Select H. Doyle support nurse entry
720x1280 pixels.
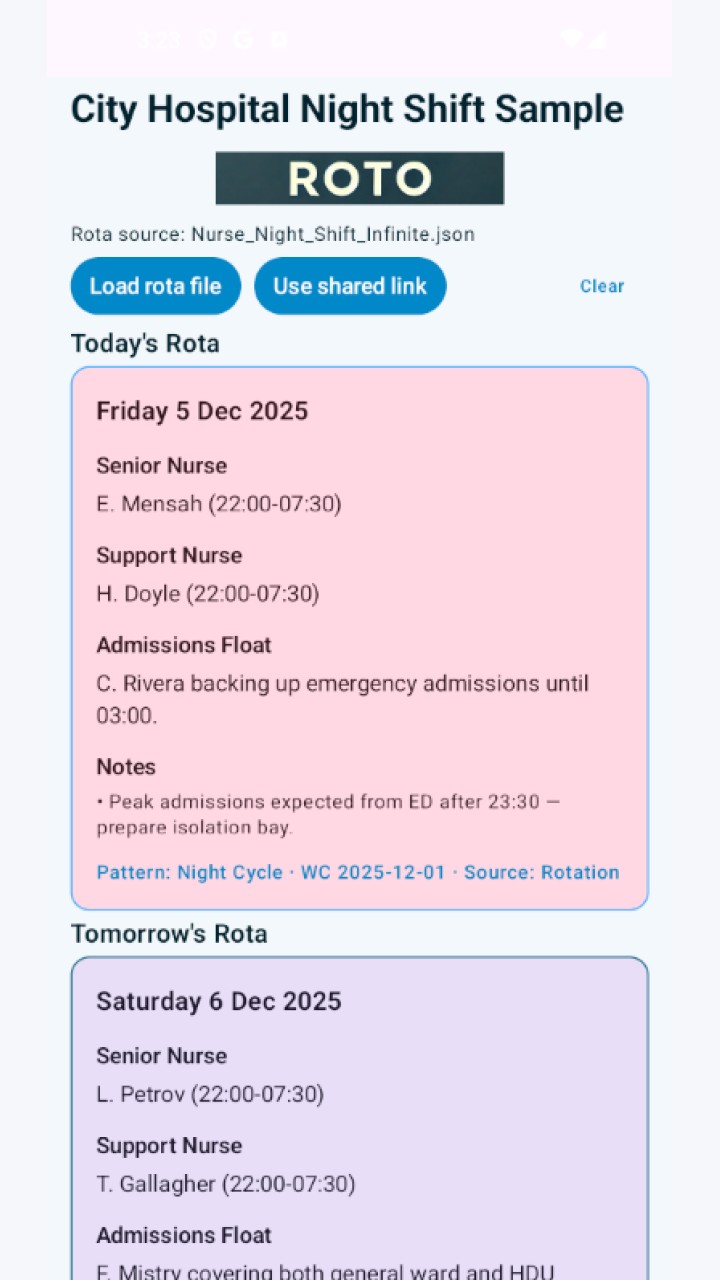coord(208,594)
